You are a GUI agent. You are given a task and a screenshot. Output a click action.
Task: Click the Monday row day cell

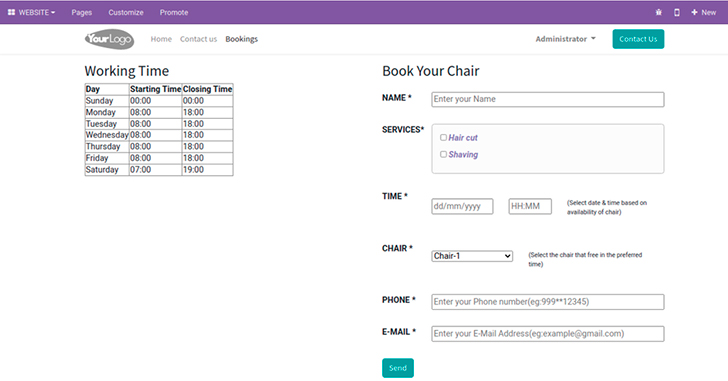[x=107, y=112]
